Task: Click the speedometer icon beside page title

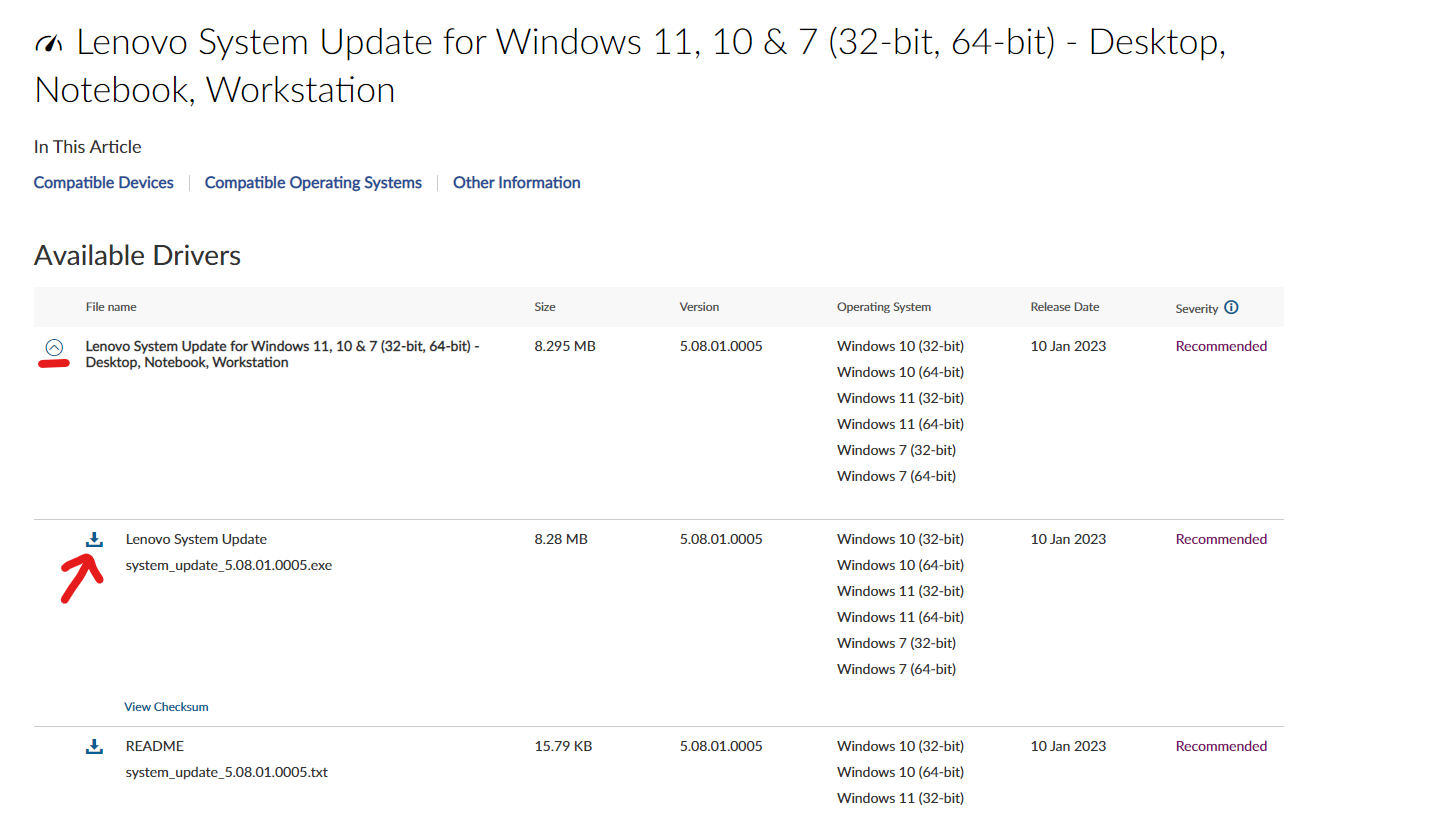Action: point(48,43)
